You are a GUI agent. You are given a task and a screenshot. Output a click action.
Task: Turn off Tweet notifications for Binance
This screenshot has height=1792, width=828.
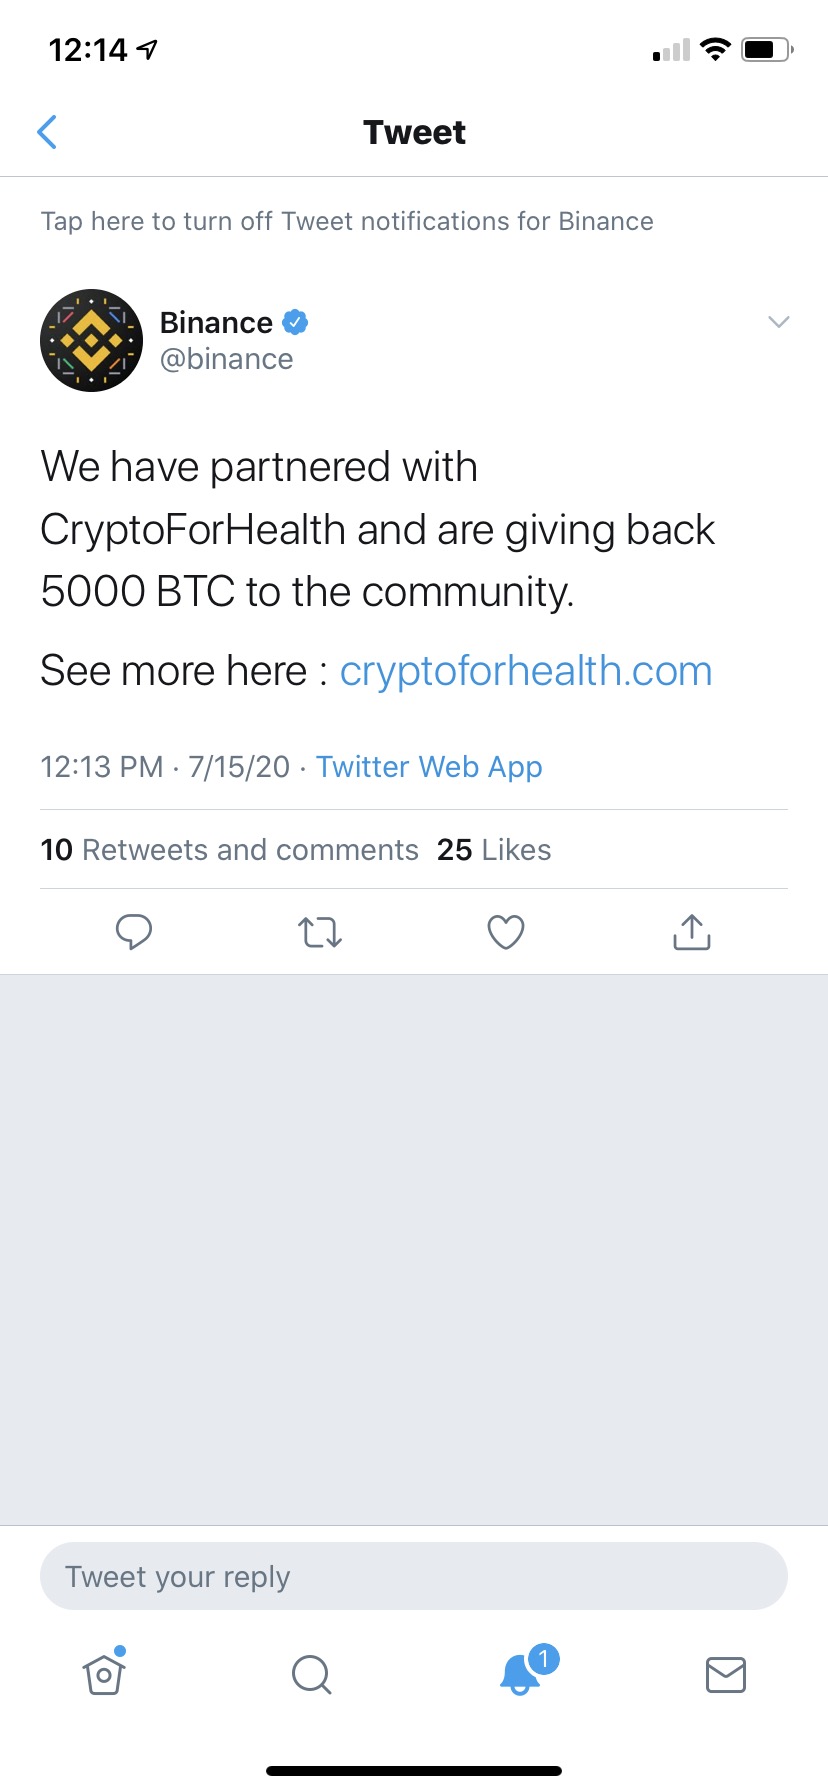[347, 221]
